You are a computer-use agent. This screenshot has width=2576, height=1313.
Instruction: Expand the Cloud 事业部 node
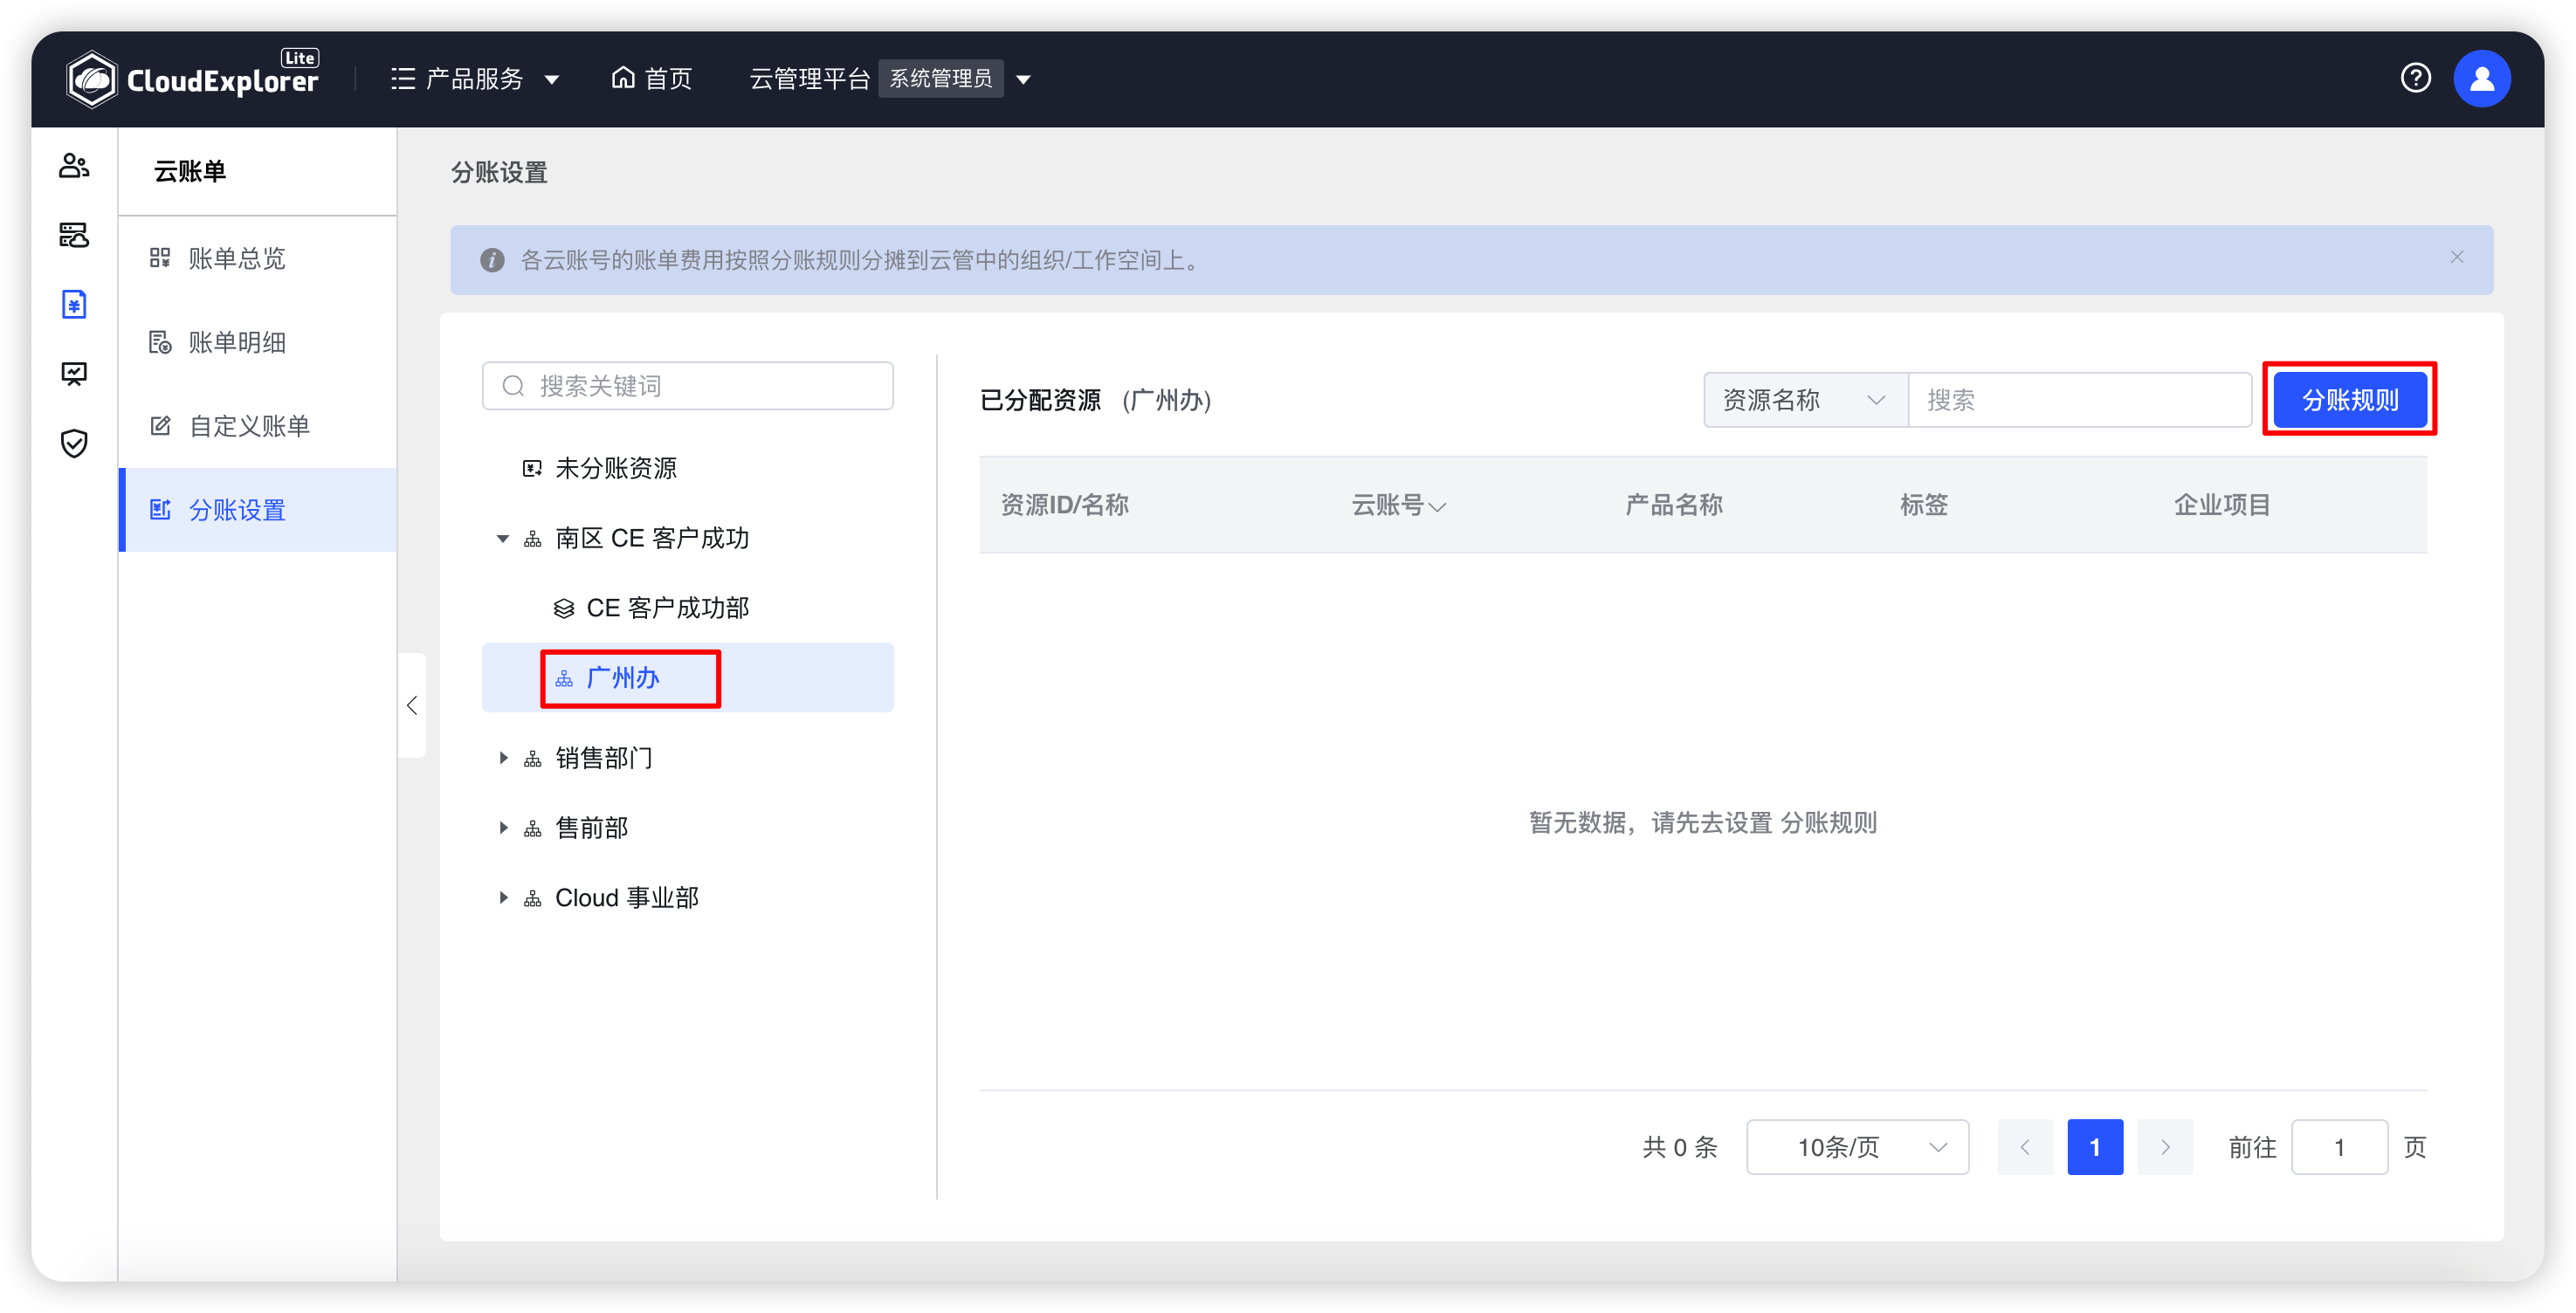503,898
